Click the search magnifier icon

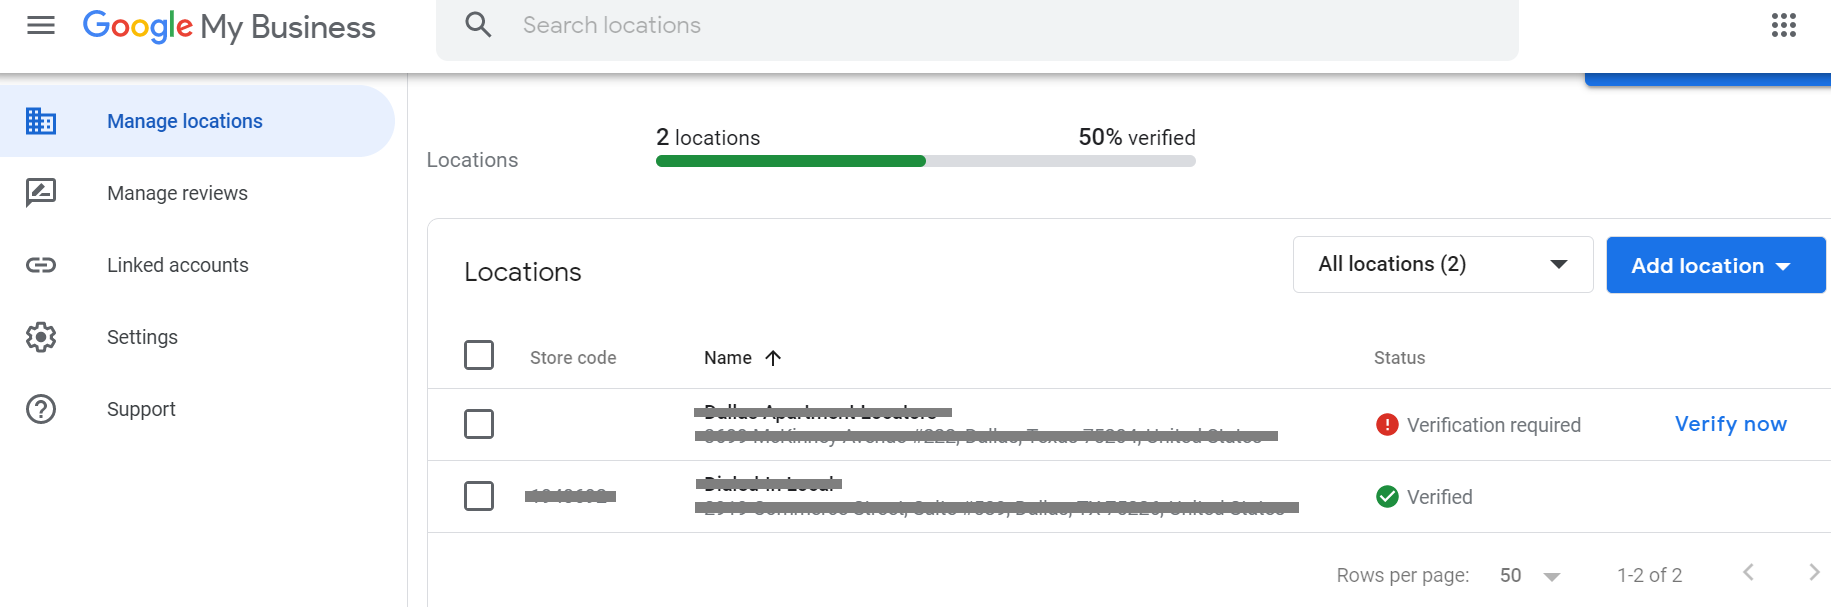(479, 25)
